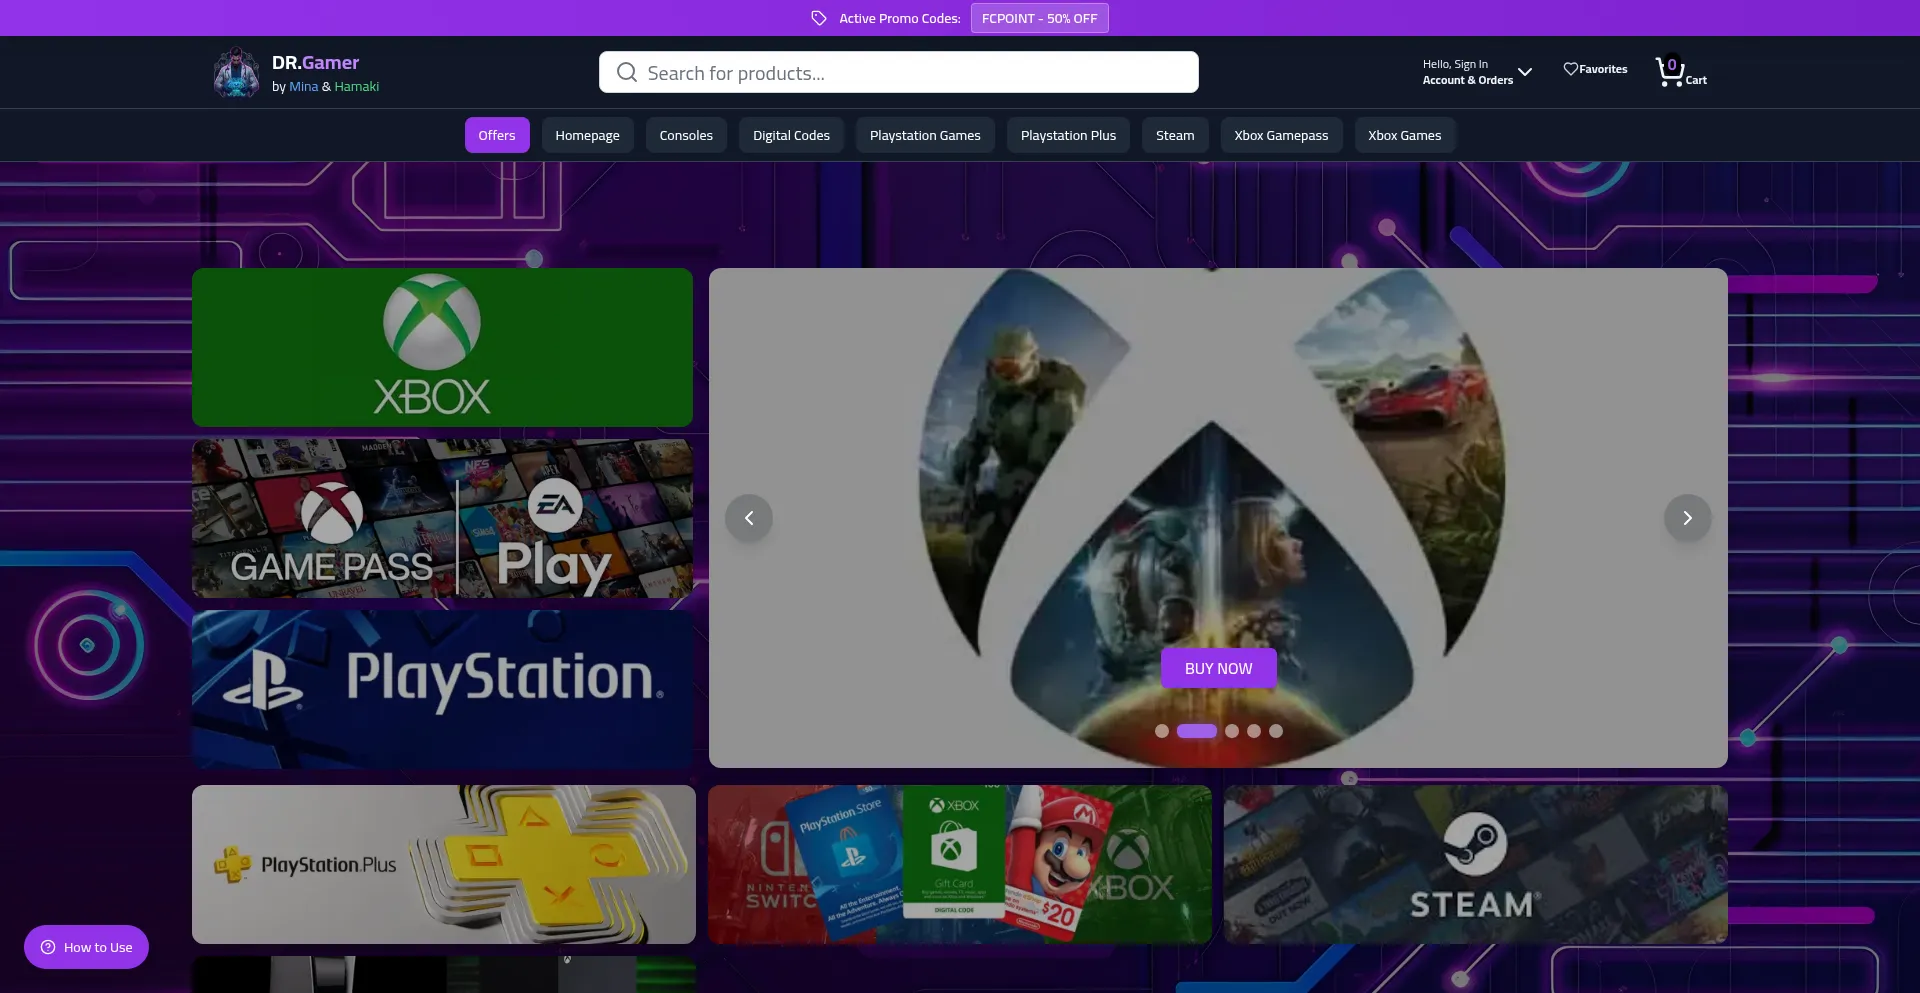Open the Steam category tab

click(1175, 135)
